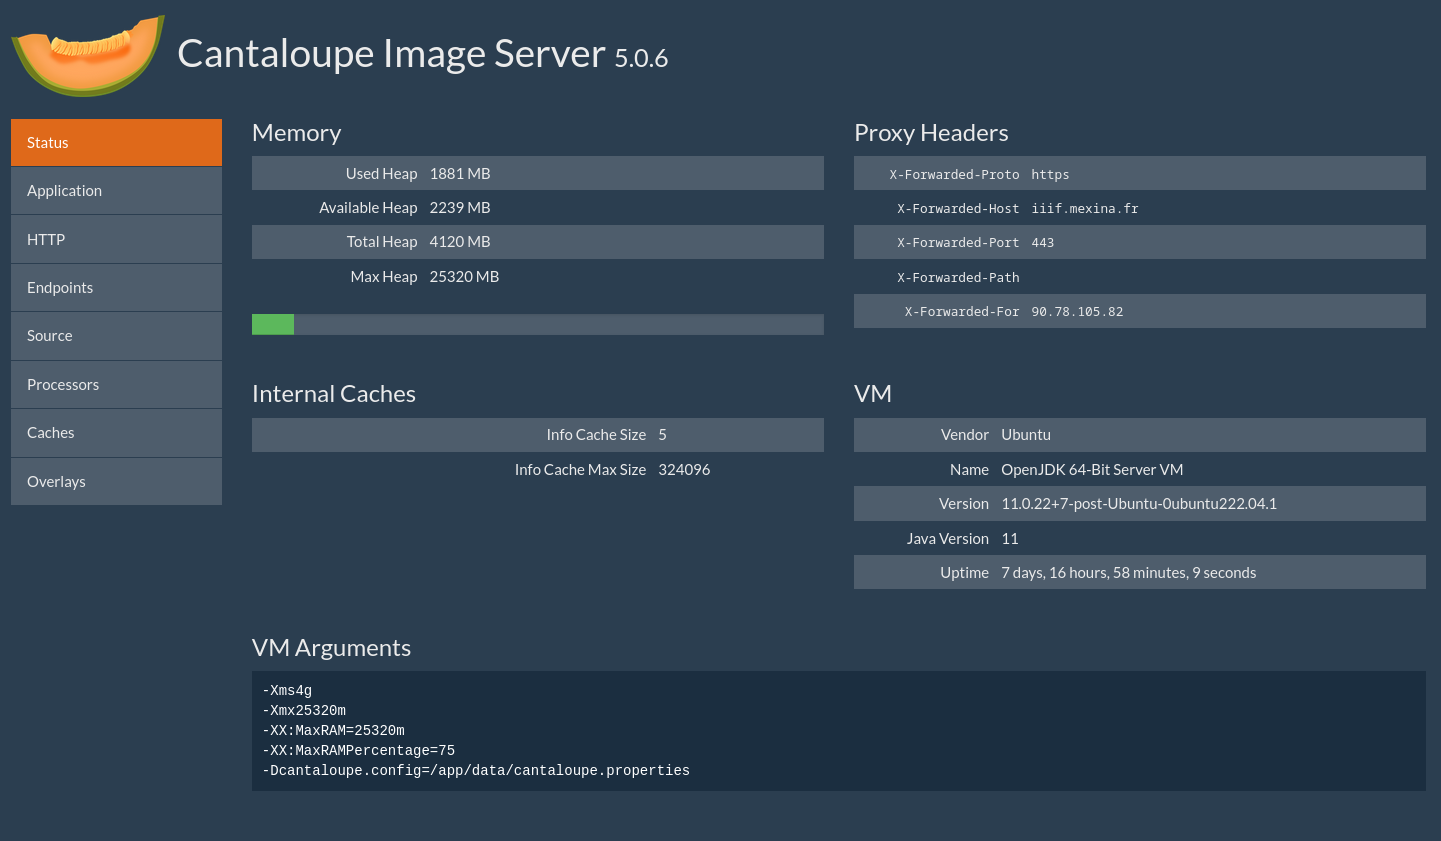Click the Info Cache Max Size value

tap(684, 470)
